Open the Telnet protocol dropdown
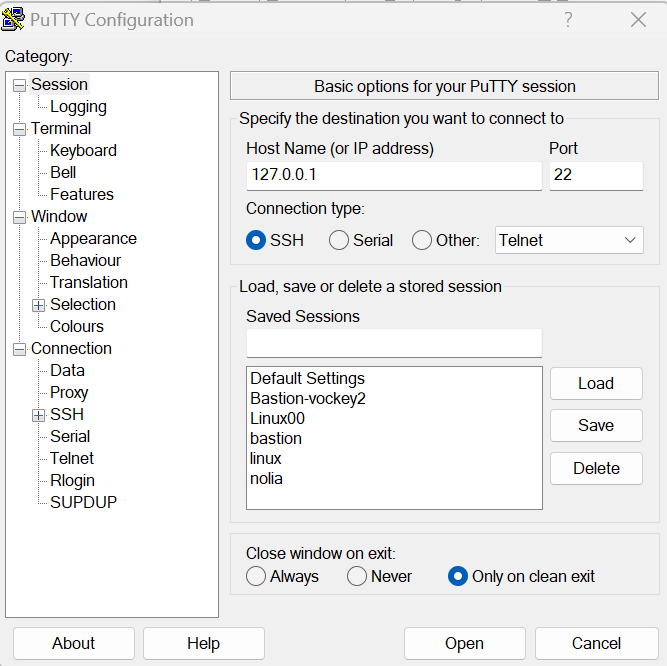Viewport: 667px width, 666px height. tap(569, 240)
